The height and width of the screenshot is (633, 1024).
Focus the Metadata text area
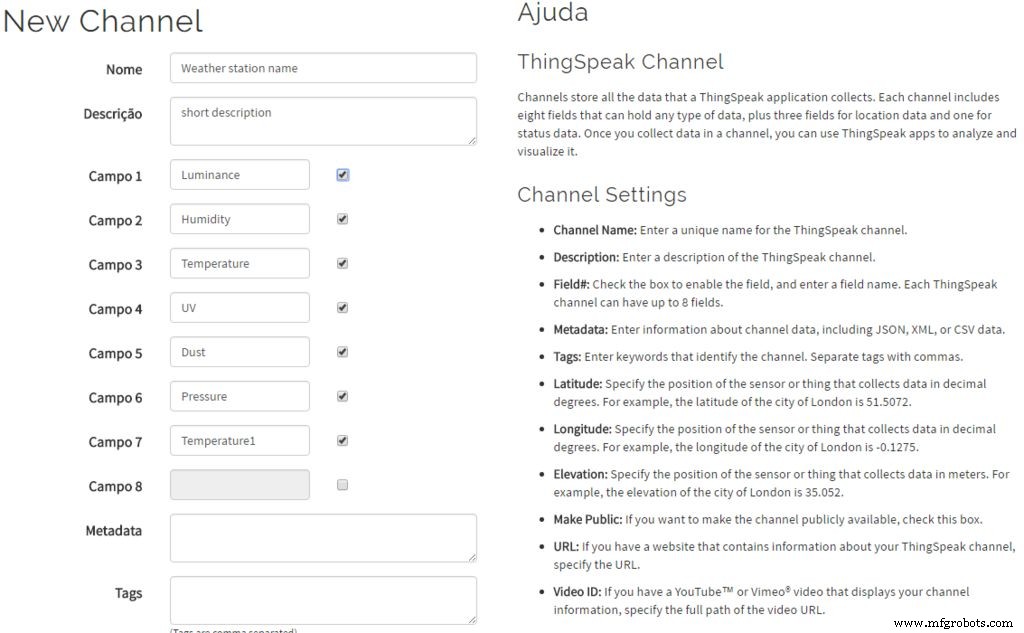[x=323, y=538]
